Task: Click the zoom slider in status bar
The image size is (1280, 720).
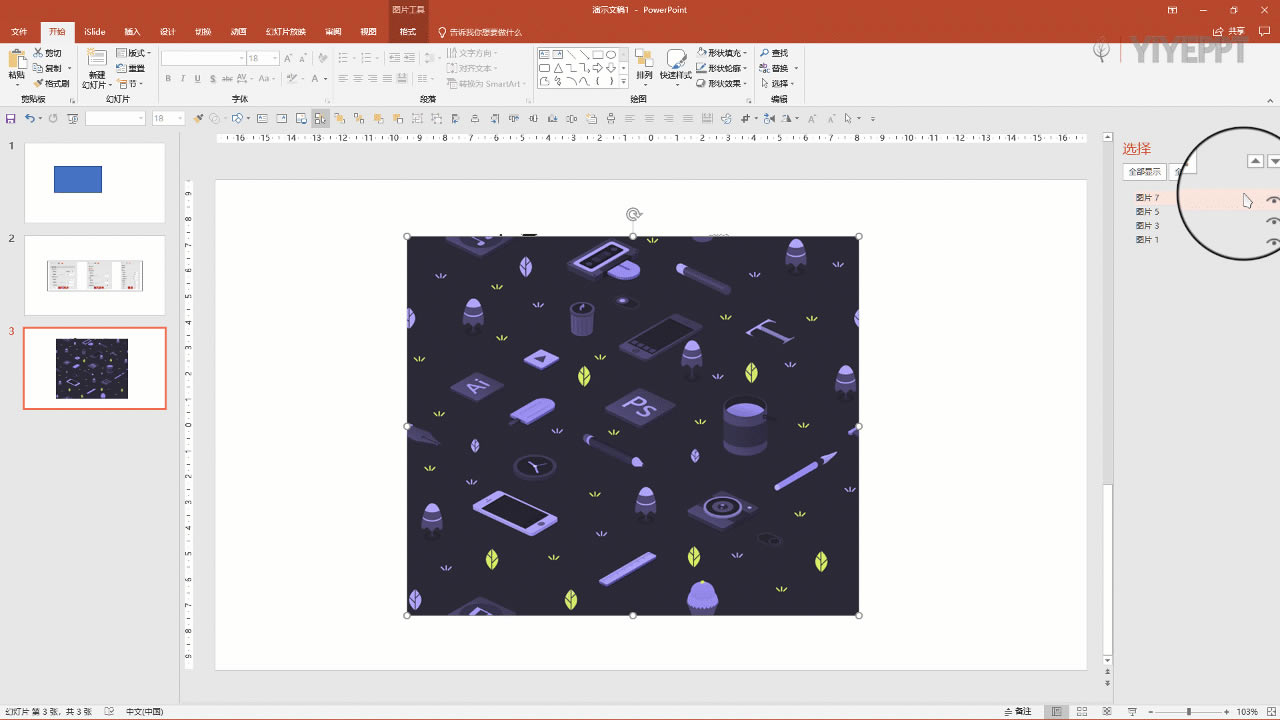Action: 1188,712
